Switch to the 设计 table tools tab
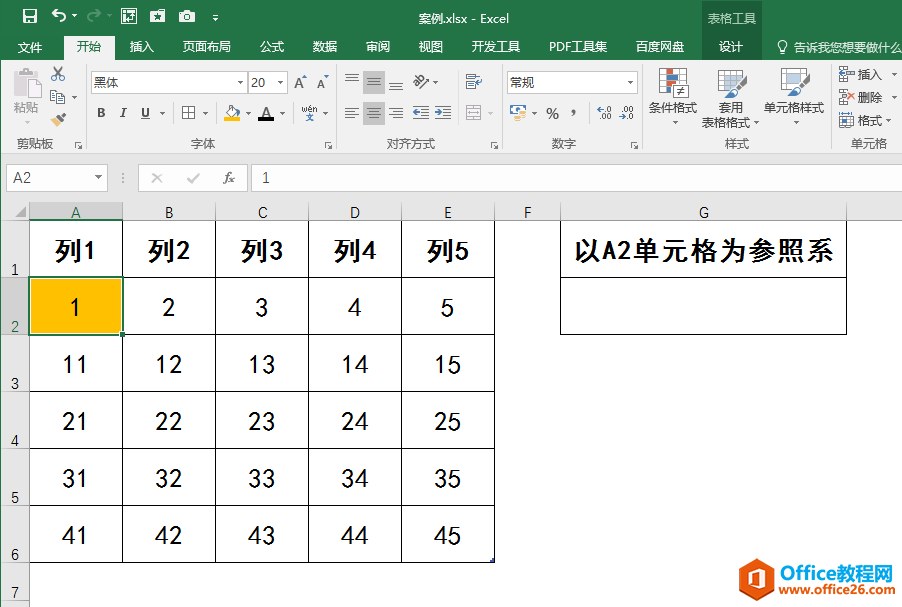This screenshot has width=902, height=607. pos(731,47)
